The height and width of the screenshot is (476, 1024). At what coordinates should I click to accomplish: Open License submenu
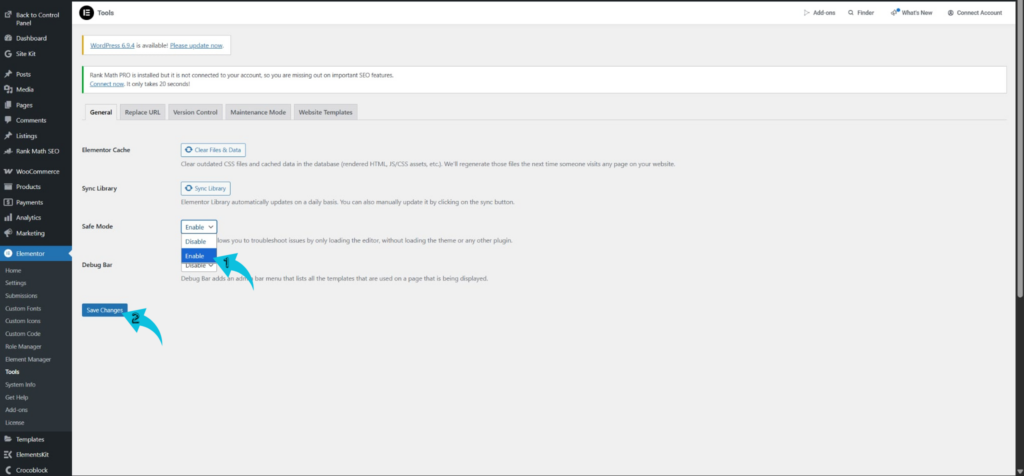14,422
